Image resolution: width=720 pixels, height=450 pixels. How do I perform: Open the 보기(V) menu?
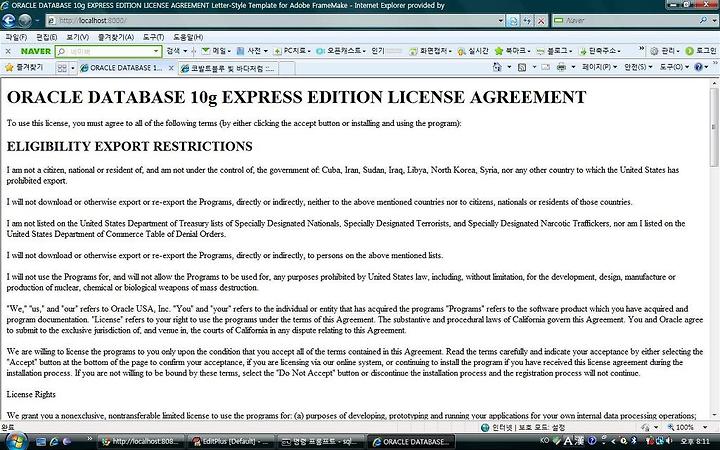coord(77,37)
